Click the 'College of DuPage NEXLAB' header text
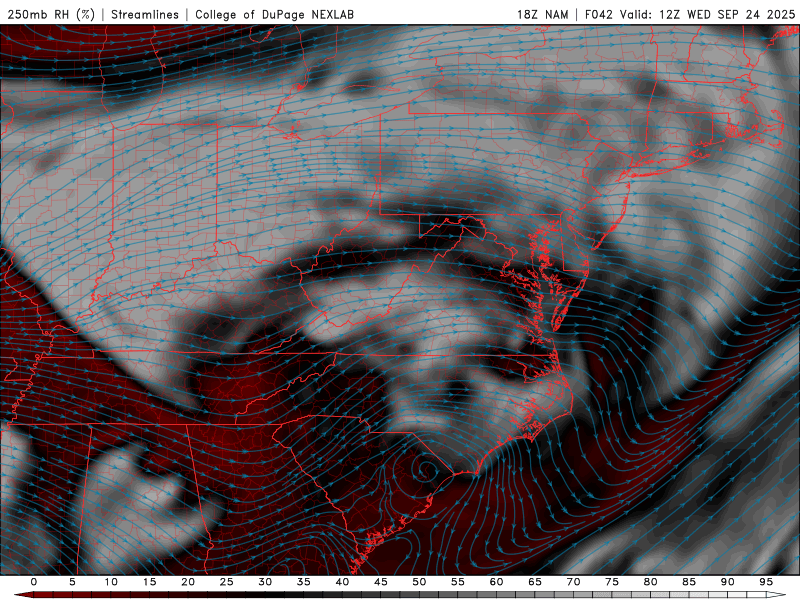This screenshot has height=600, width=800. tap(274, 14)
